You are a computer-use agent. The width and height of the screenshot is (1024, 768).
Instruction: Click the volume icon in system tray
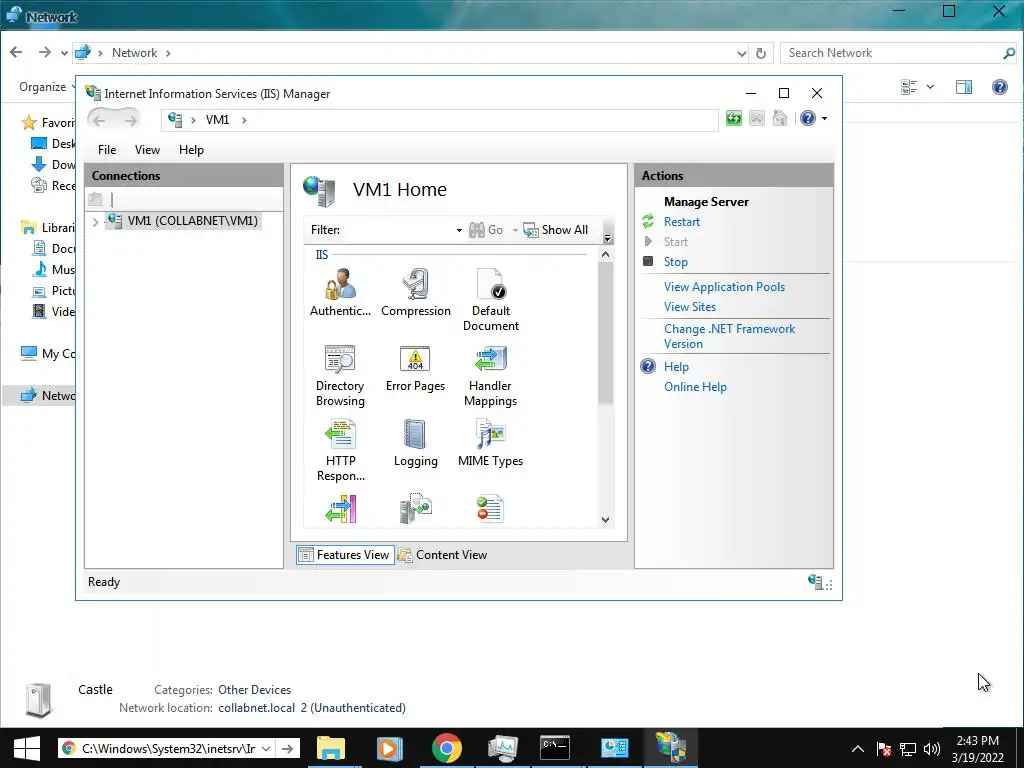point(932,748)
